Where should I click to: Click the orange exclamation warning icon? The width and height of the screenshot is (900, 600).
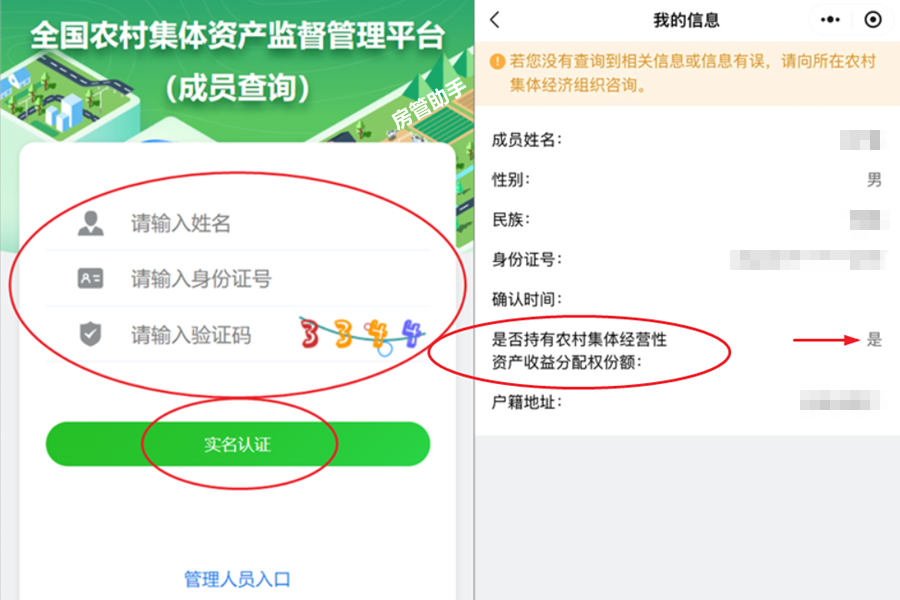click(497, 61)
